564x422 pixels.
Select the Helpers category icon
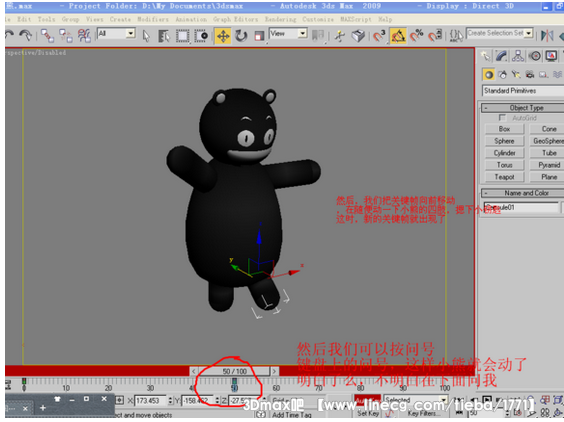pos(543,75)
